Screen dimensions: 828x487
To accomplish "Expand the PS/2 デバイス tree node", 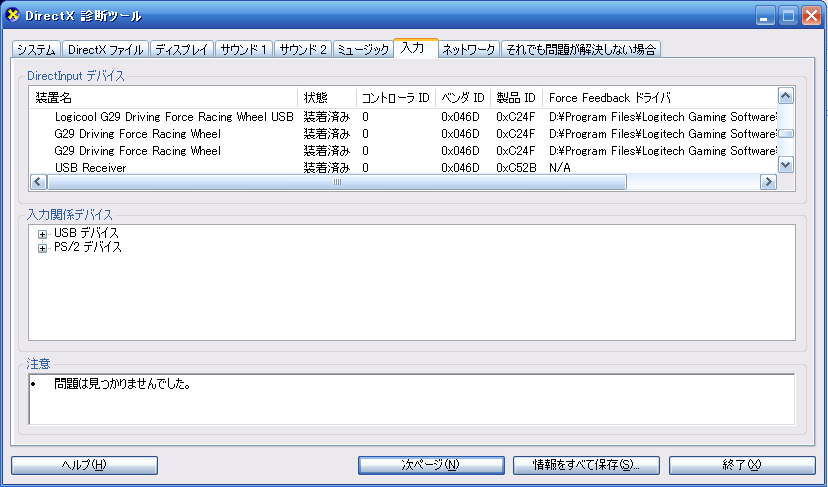I will click(x=43, y=248).
